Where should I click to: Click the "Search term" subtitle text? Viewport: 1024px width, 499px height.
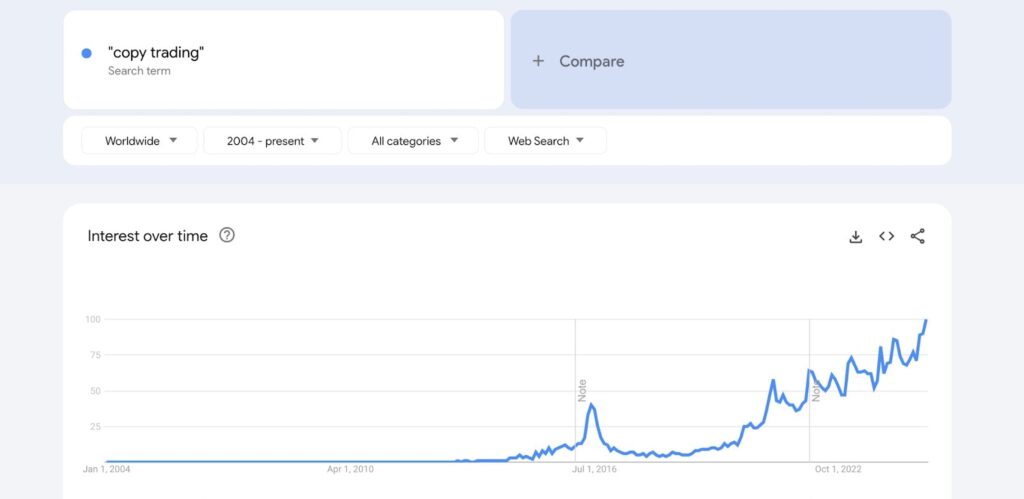click(139, 71)
